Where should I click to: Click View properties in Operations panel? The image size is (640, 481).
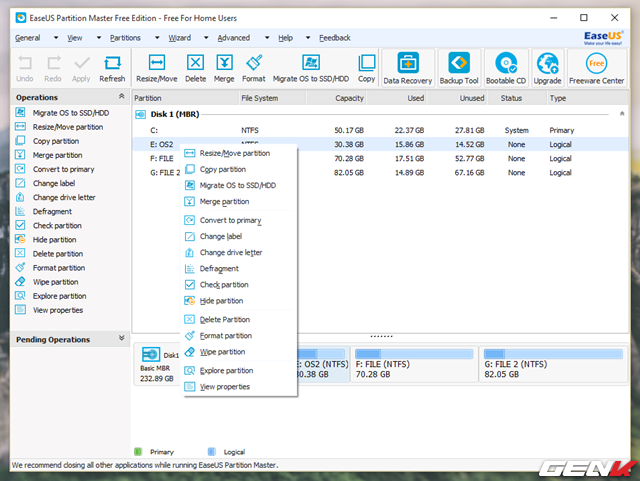coord(58,310)
